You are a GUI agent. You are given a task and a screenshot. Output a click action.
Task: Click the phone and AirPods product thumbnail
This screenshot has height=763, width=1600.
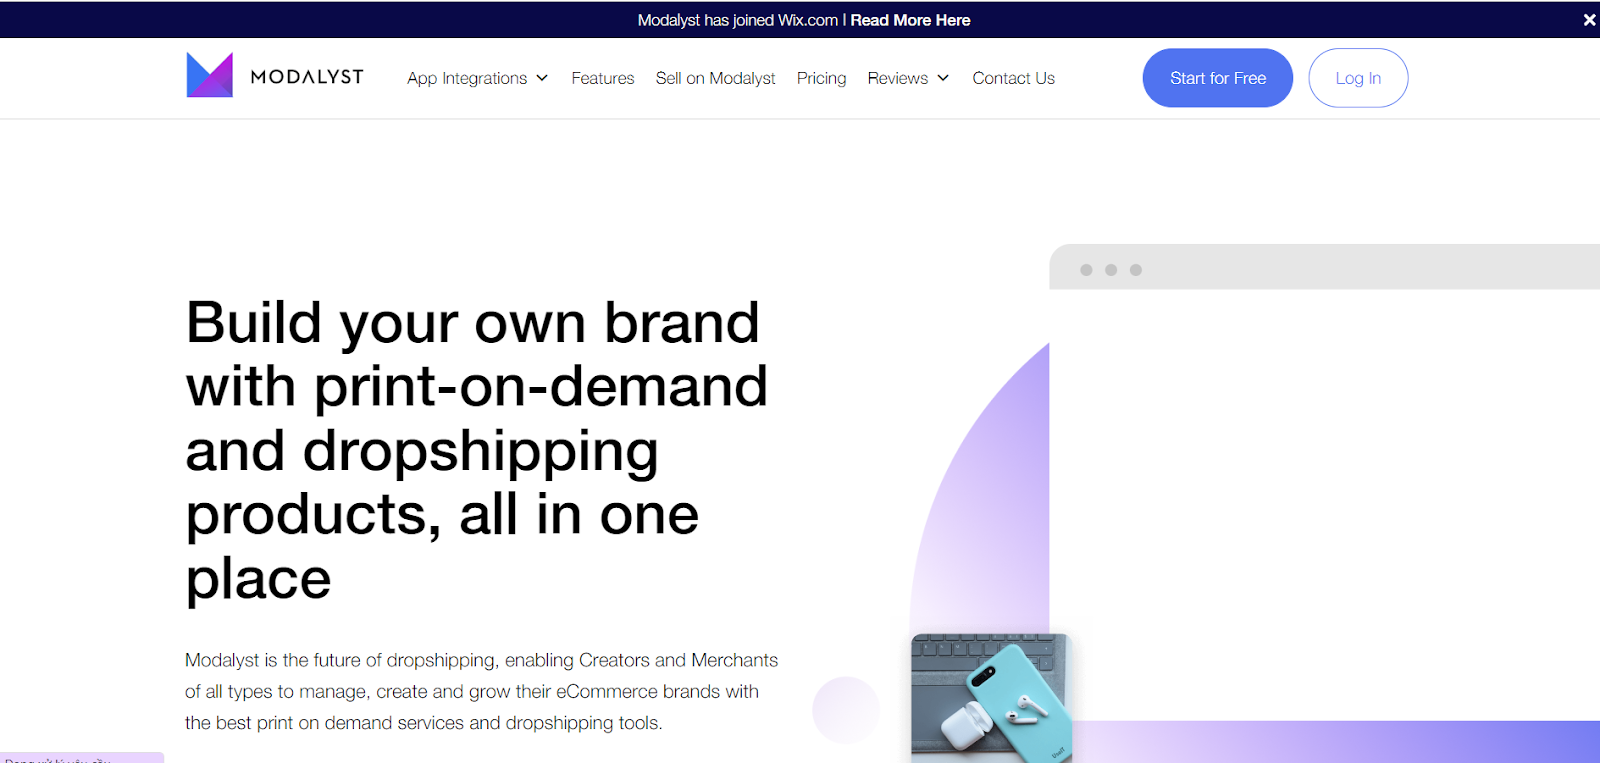pos(991,698)
